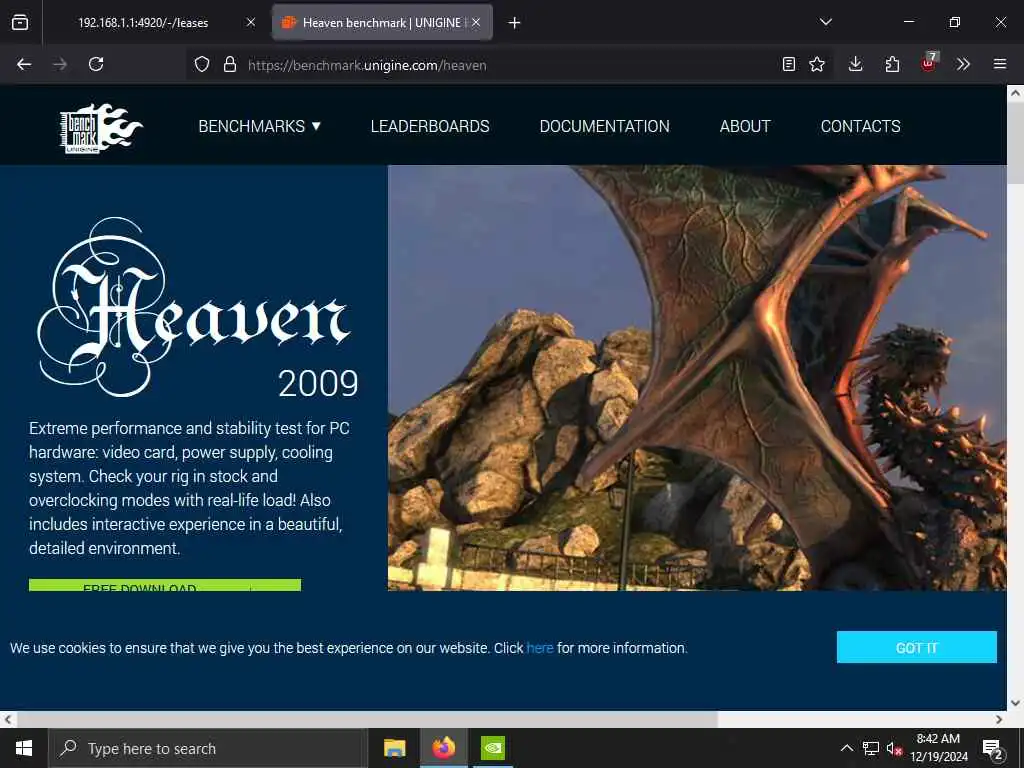Expand the BENCHMARKS dropdown menu

pyautogui.click(x=260, y=126)
